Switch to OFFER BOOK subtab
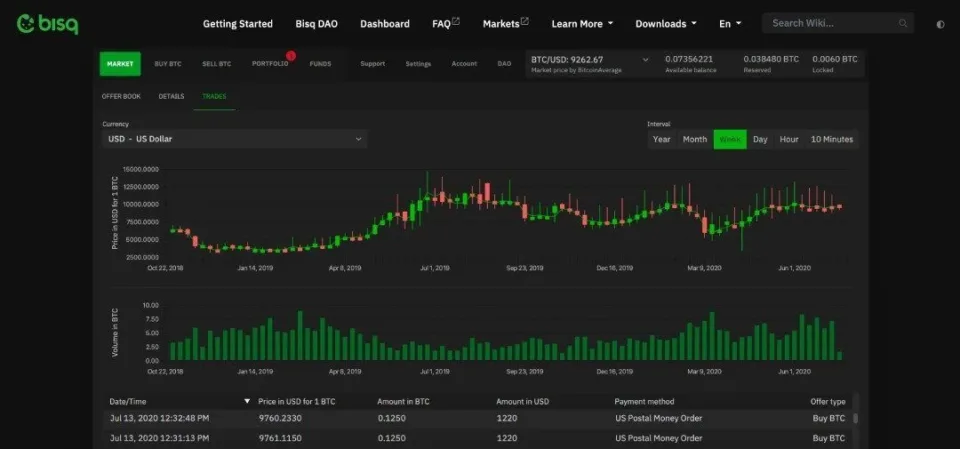The width and height of the screenshot is (960, 449). 121,97
